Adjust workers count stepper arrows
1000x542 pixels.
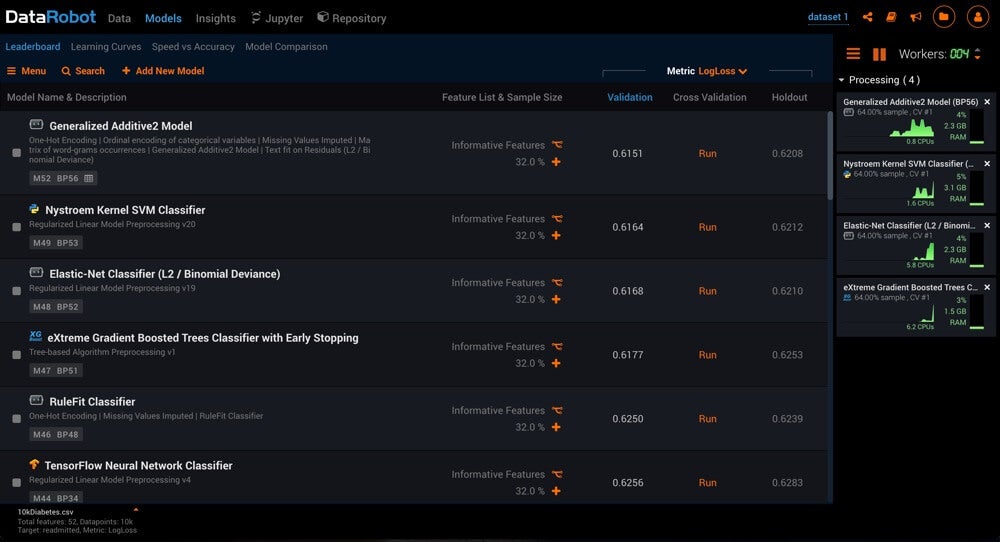(x=977, y=54)
